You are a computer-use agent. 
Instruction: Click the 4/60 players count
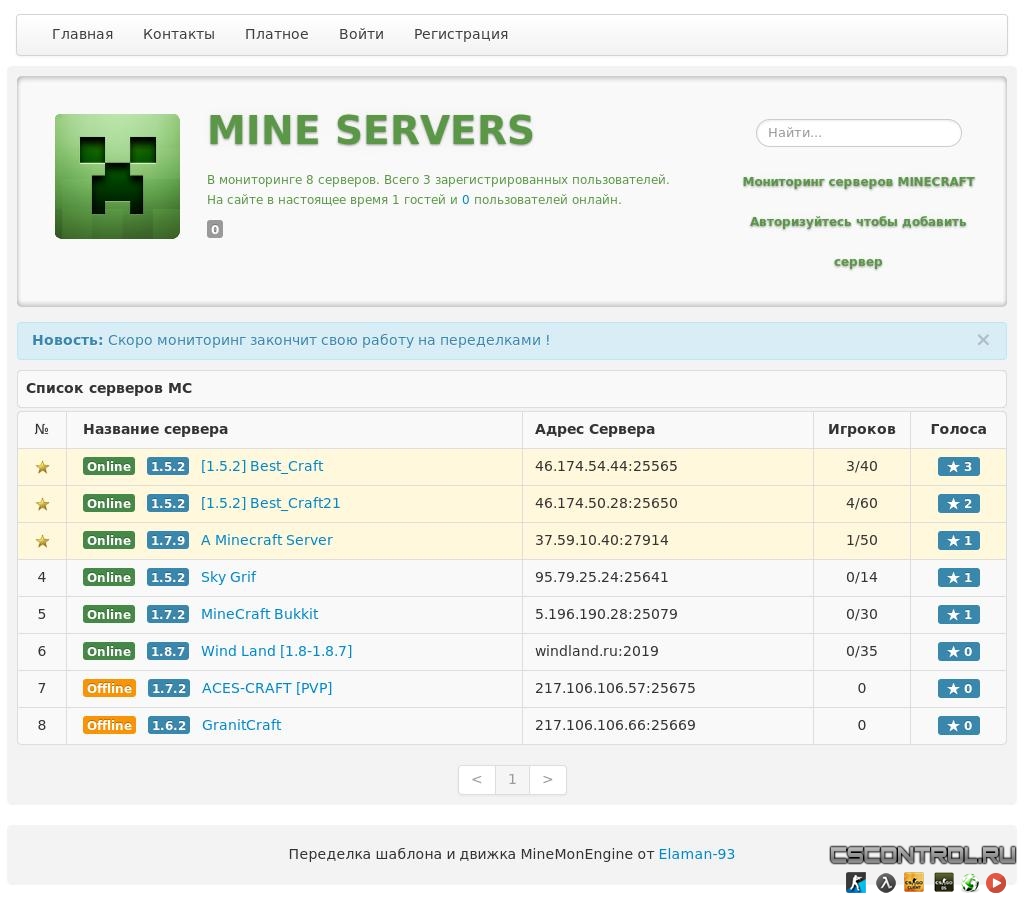(861, 504)
